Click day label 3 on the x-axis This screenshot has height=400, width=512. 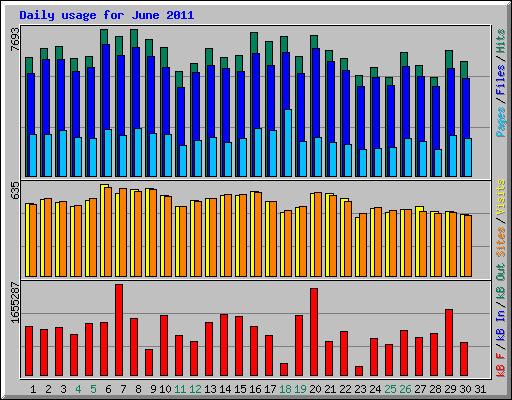(63, 389)
